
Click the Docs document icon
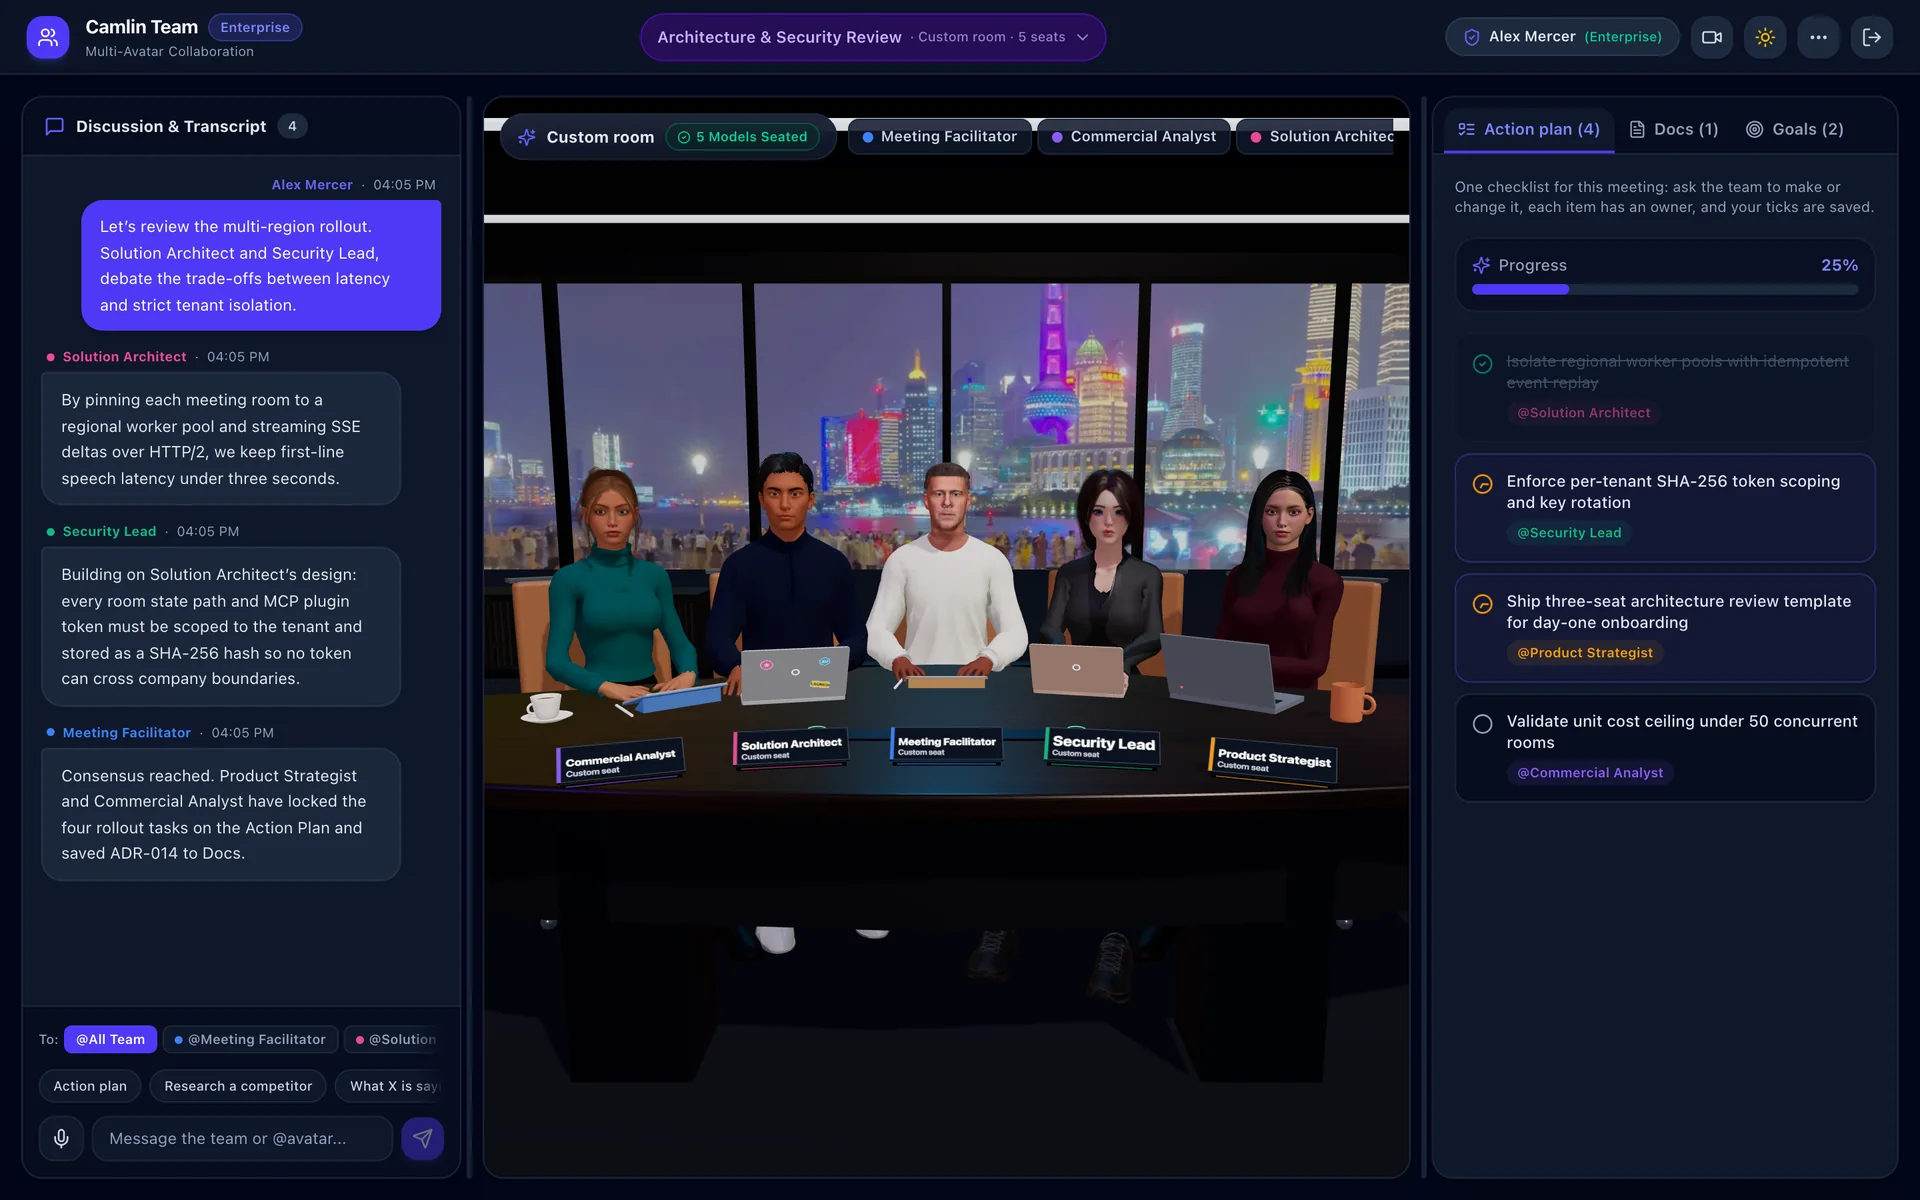[1637, 129]
